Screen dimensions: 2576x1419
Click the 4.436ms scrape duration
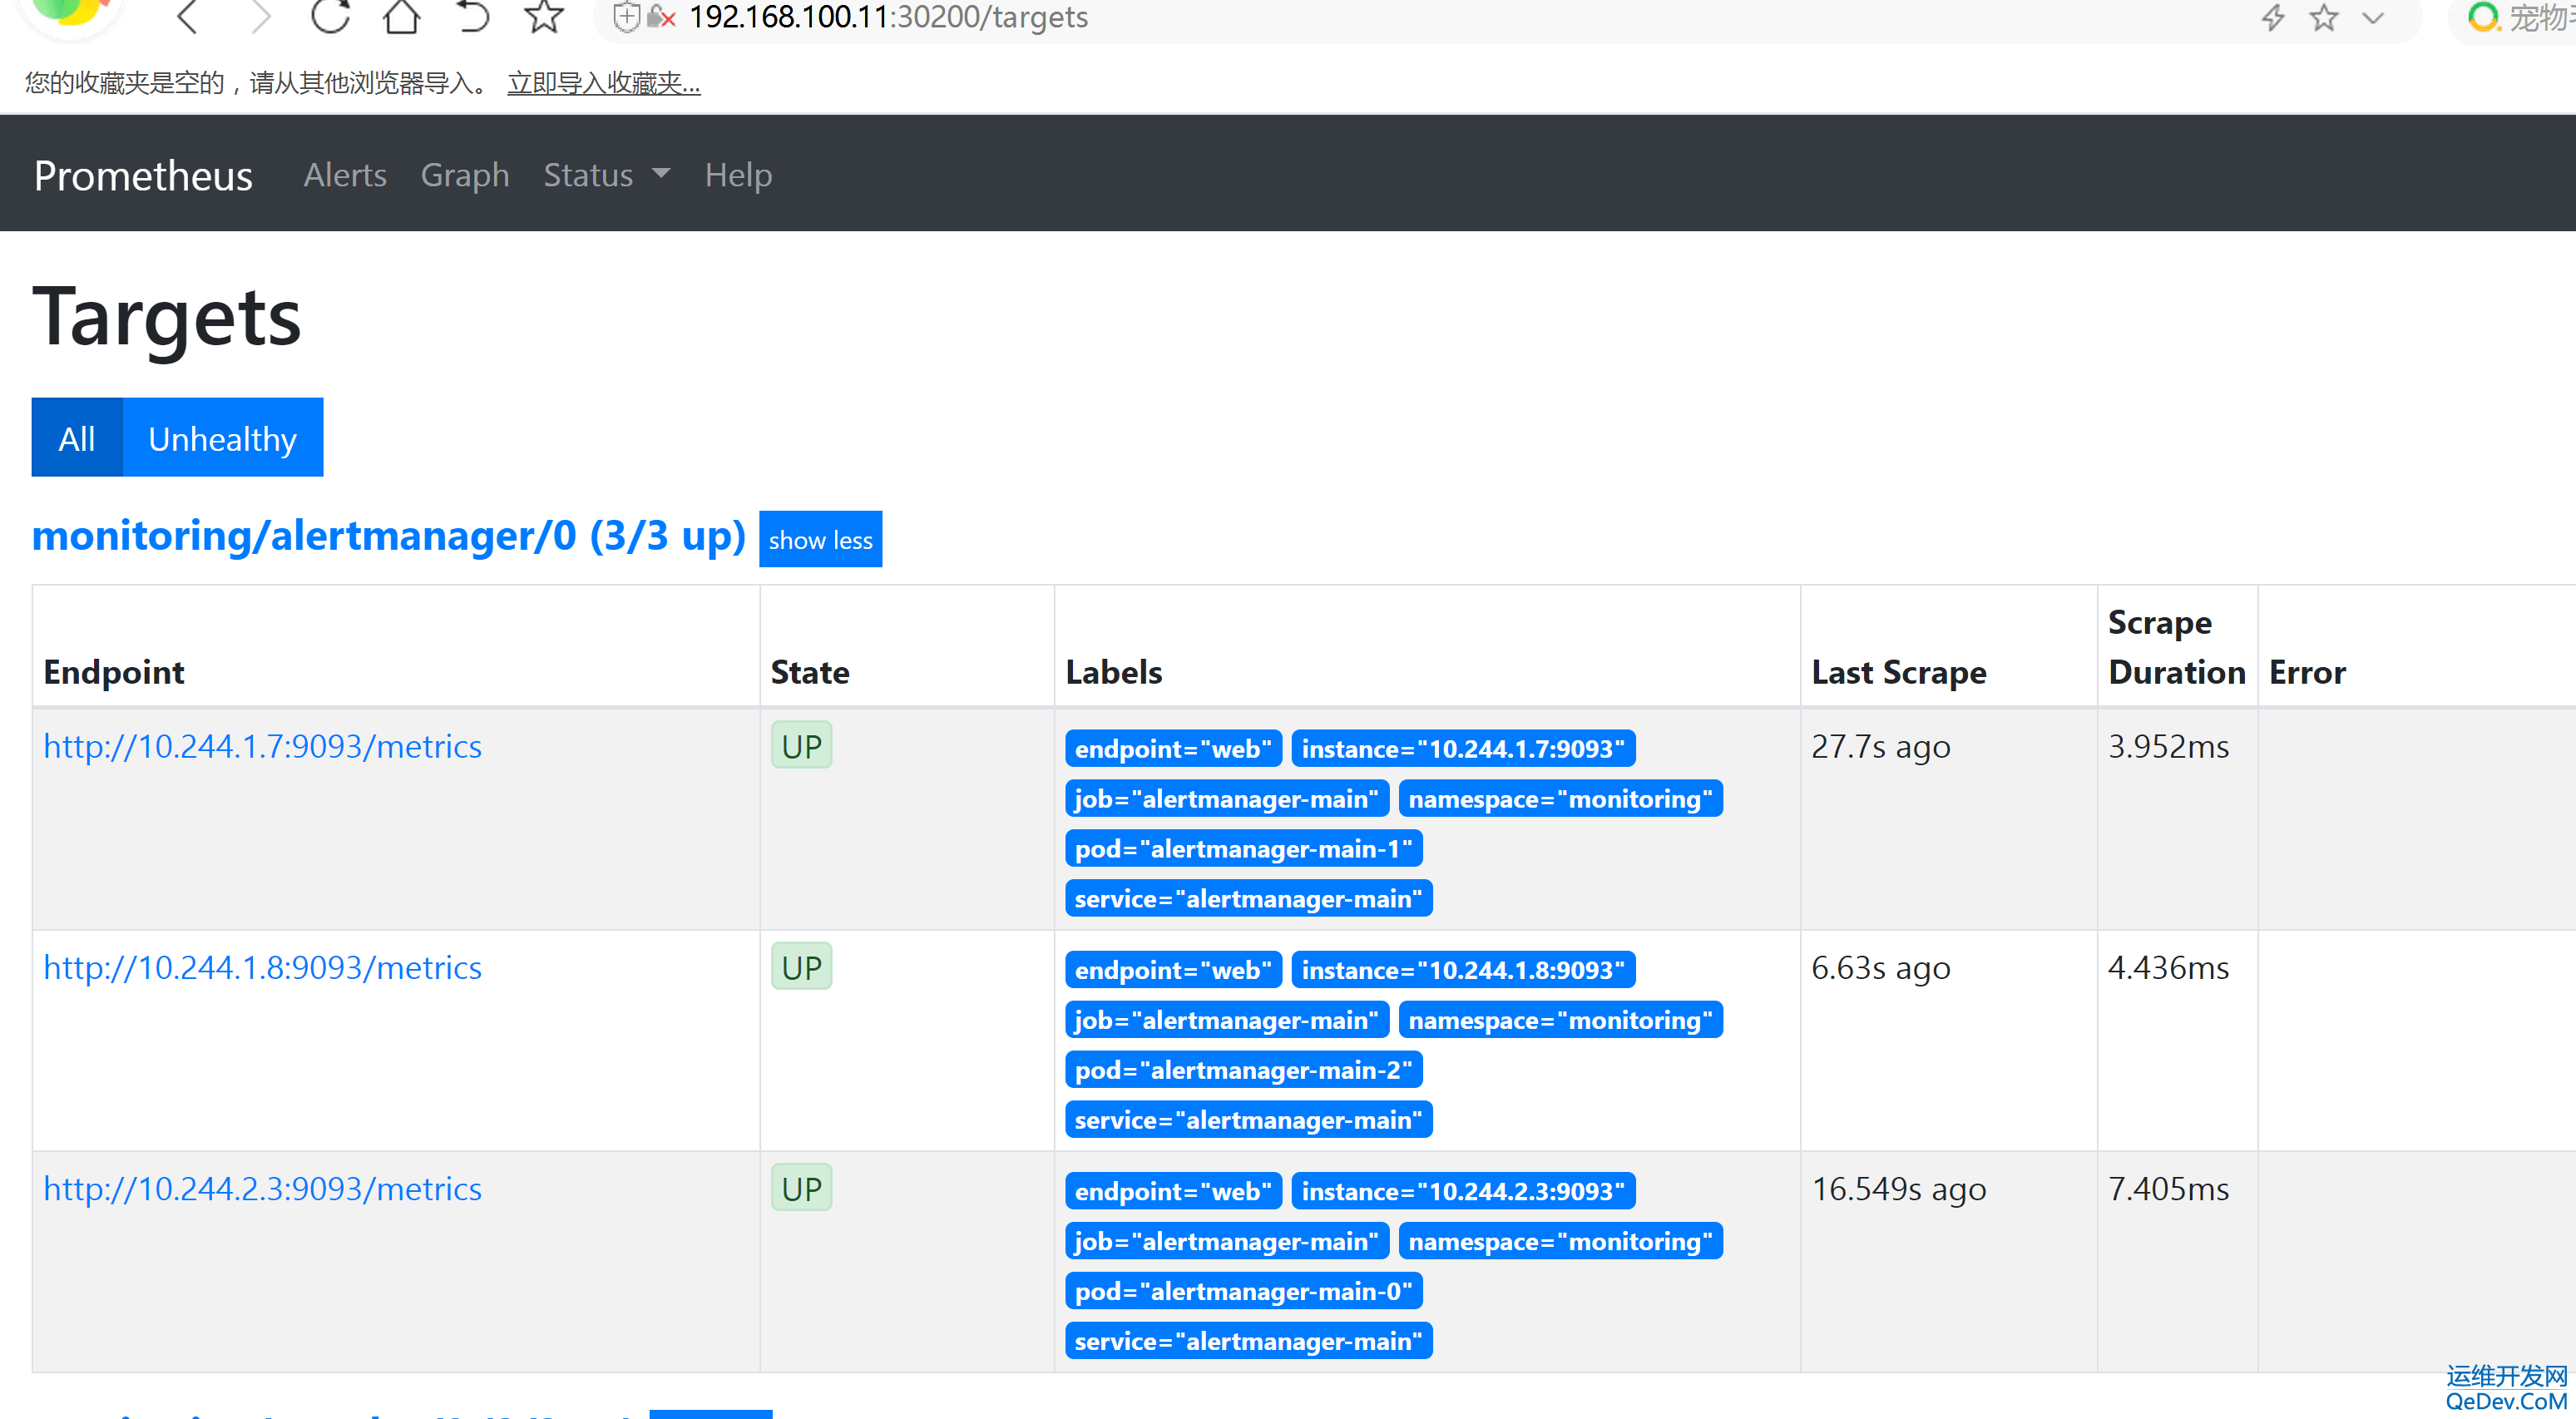pyautogui.click(x=2168, y=968)
